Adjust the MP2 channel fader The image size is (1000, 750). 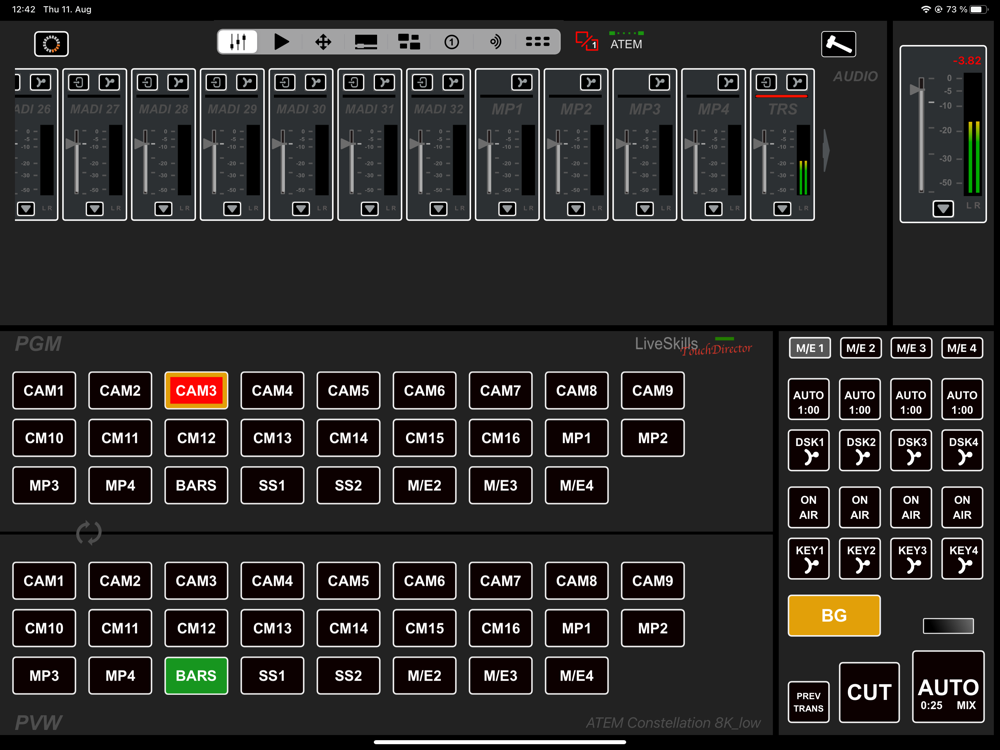[x=555, y=144]
